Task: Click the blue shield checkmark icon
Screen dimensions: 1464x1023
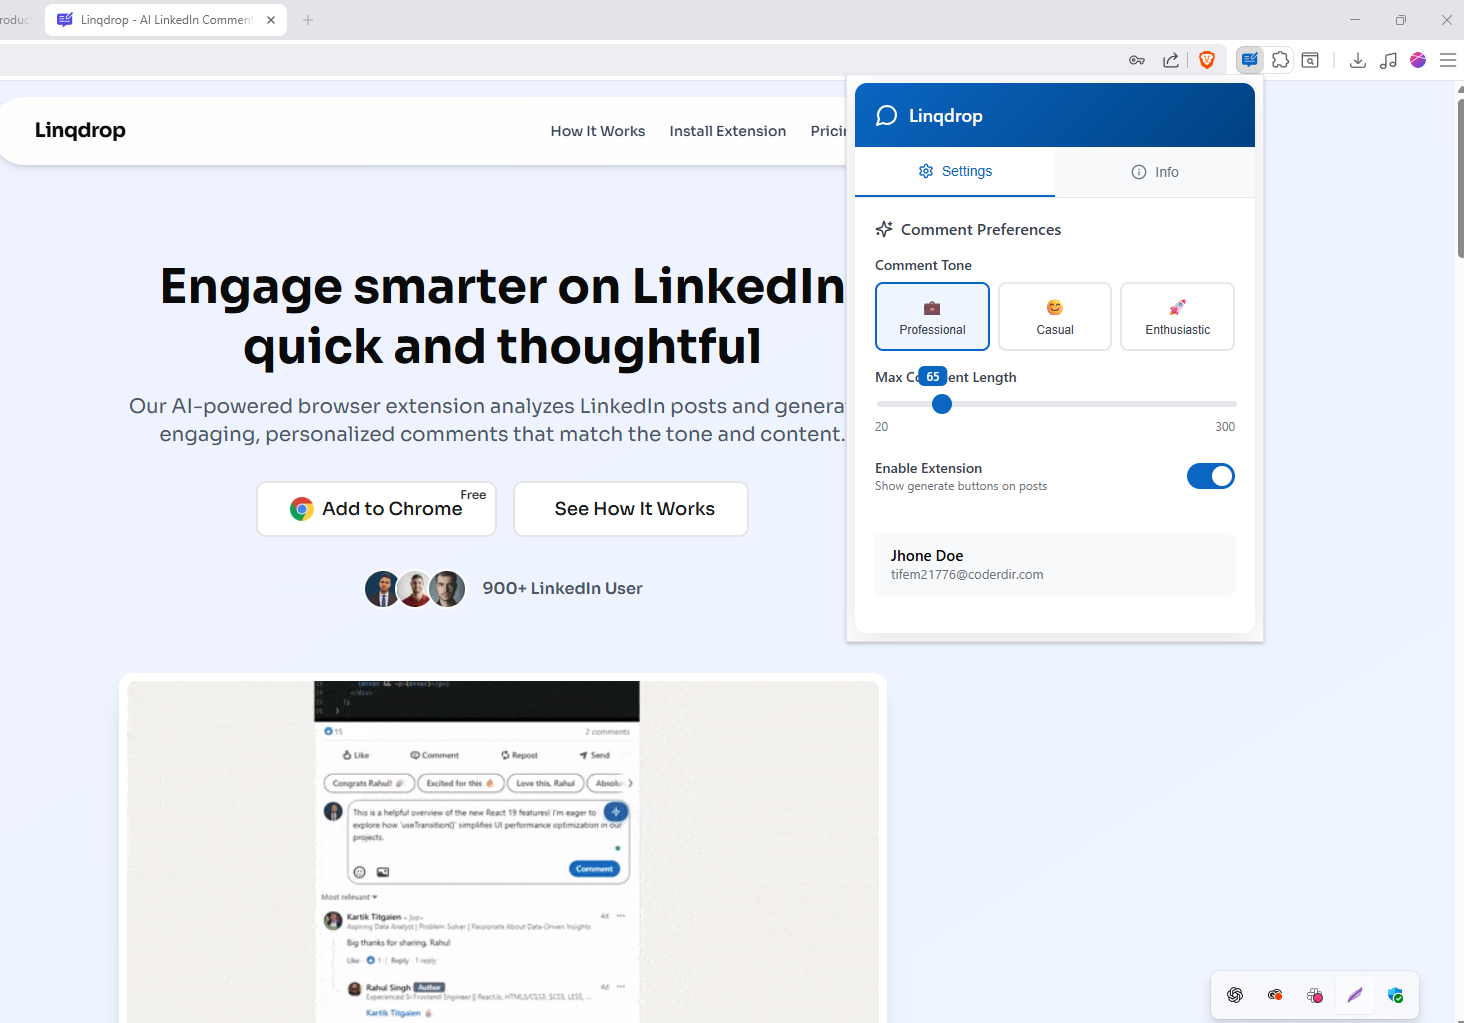Action: pyautogui.click(x=1395, y=995)
